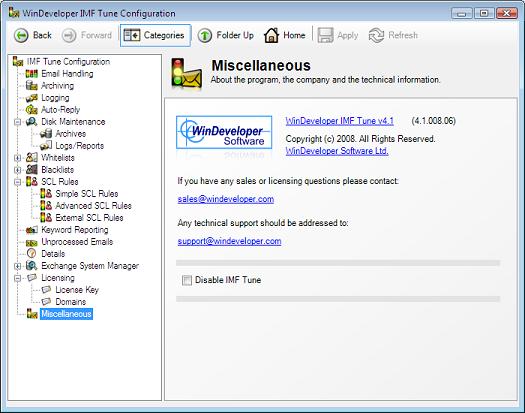Click support@windeveloper.com email link
Screen dimensions: 525x413
tap(229, 241)
